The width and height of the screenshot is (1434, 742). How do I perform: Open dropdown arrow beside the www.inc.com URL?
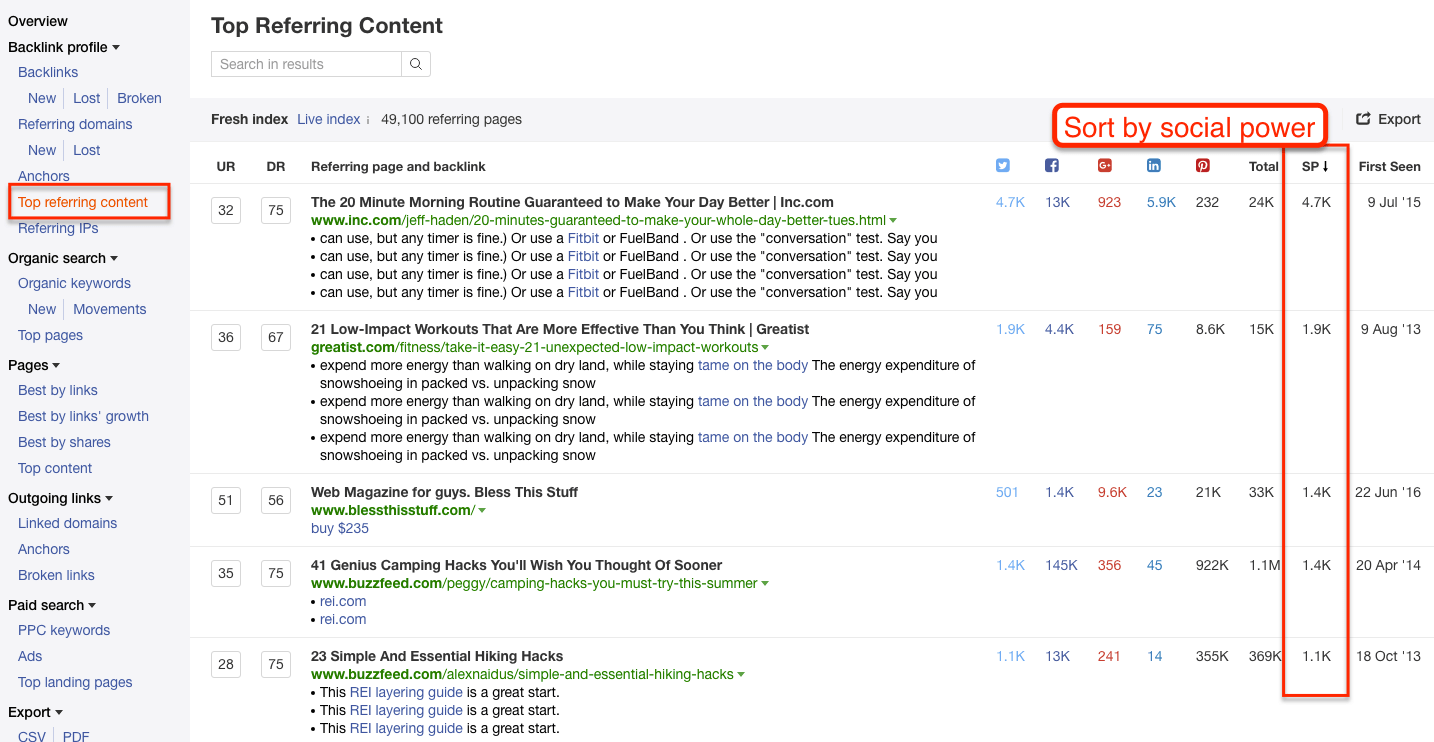click(x=893, y=221)
